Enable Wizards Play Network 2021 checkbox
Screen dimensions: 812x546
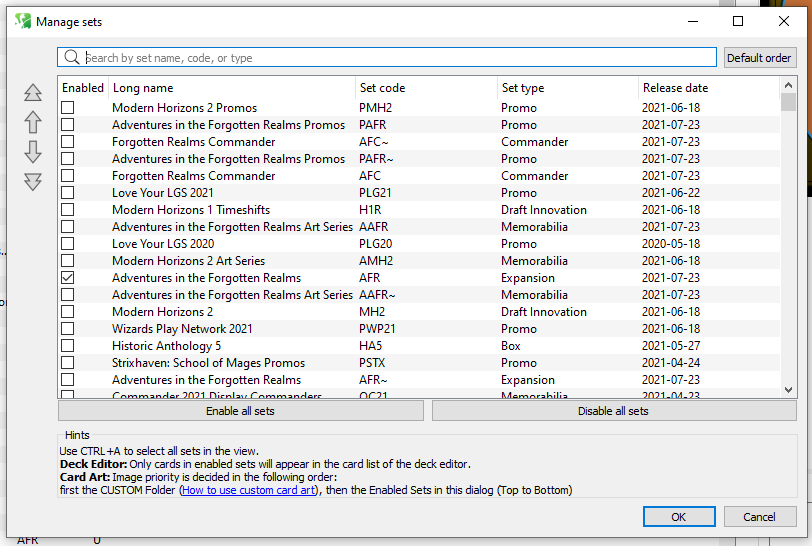click(x=67, y=328)
